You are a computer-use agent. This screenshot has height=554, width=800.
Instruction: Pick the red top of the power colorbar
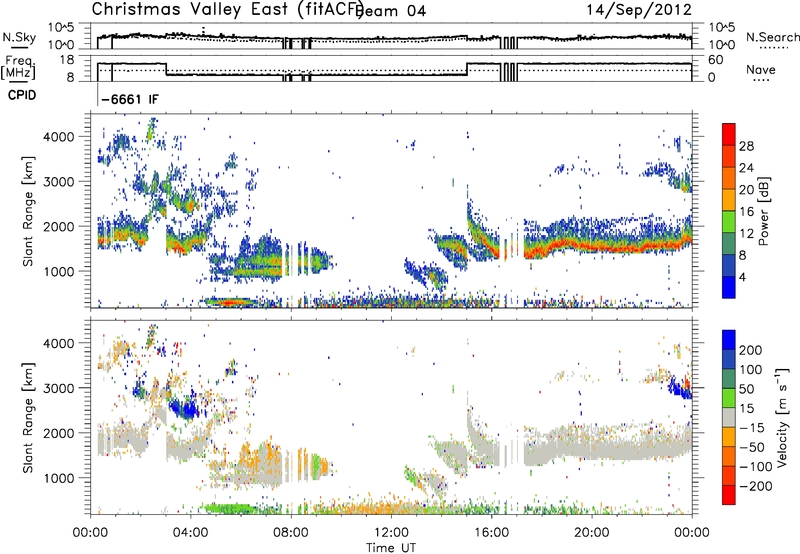pyautogui.click(x=729, y=134)
